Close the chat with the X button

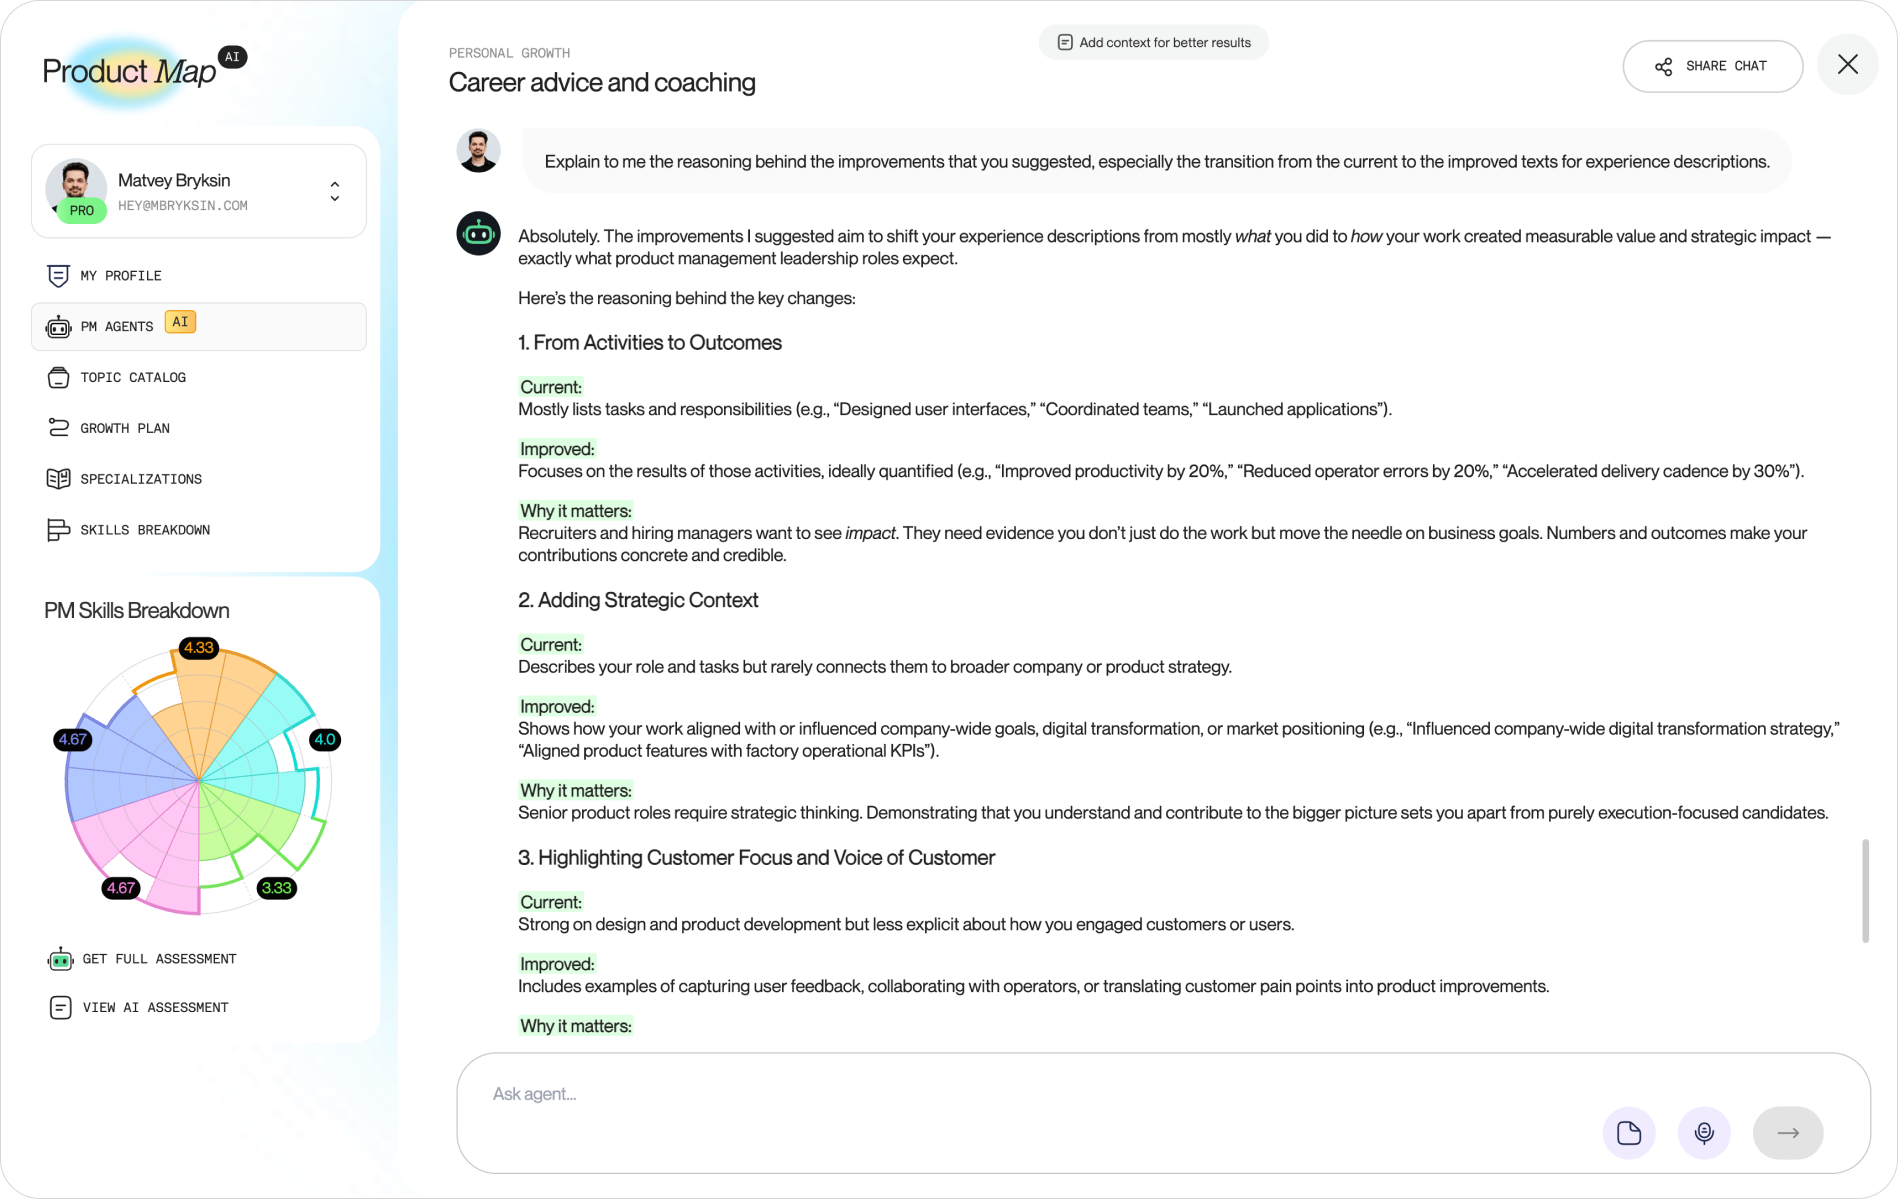pos(1848,65)
